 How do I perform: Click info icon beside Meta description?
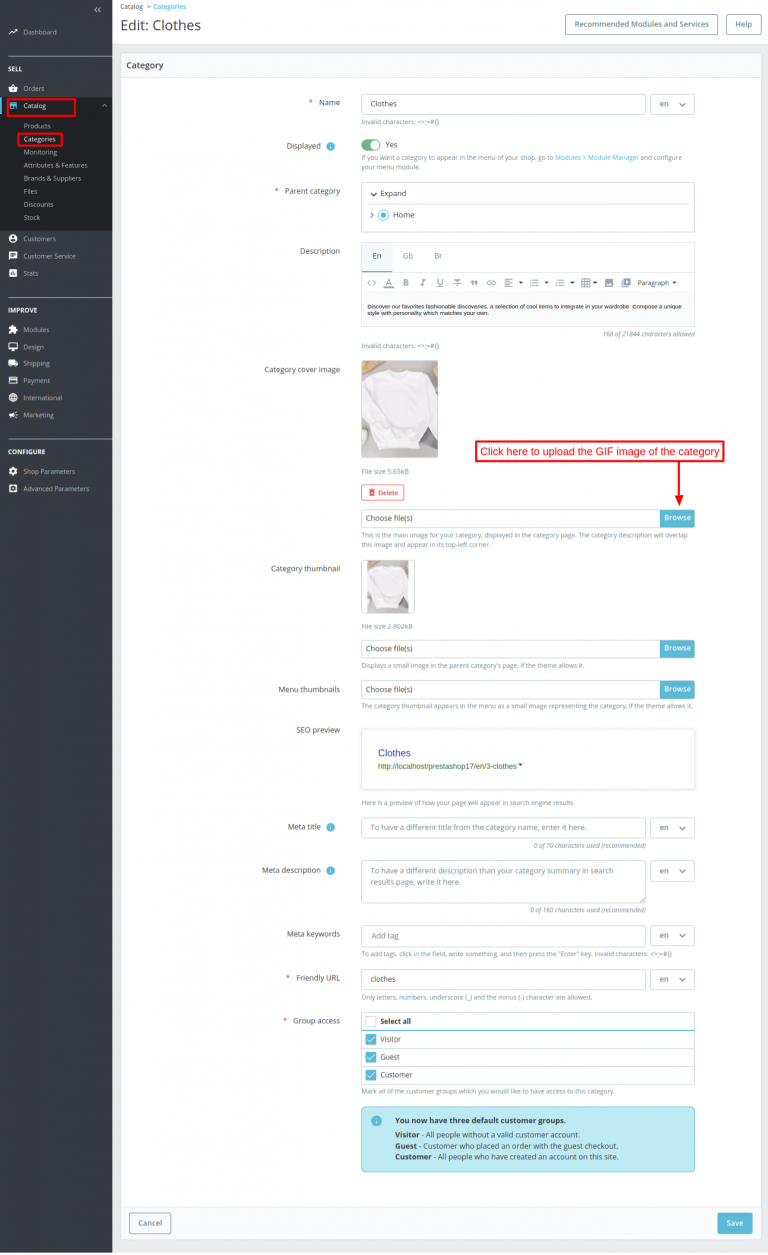click(331, 870)
